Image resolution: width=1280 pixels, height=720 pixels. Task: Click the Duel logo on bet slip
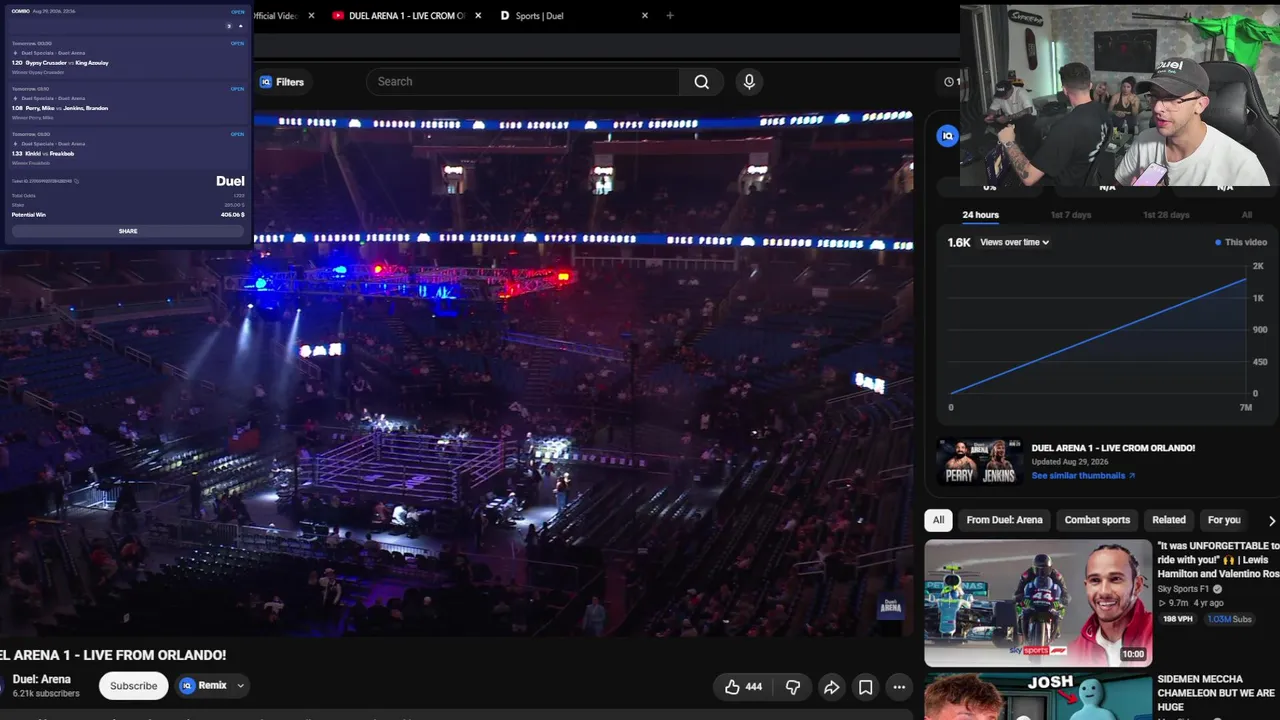click(230, 181)
